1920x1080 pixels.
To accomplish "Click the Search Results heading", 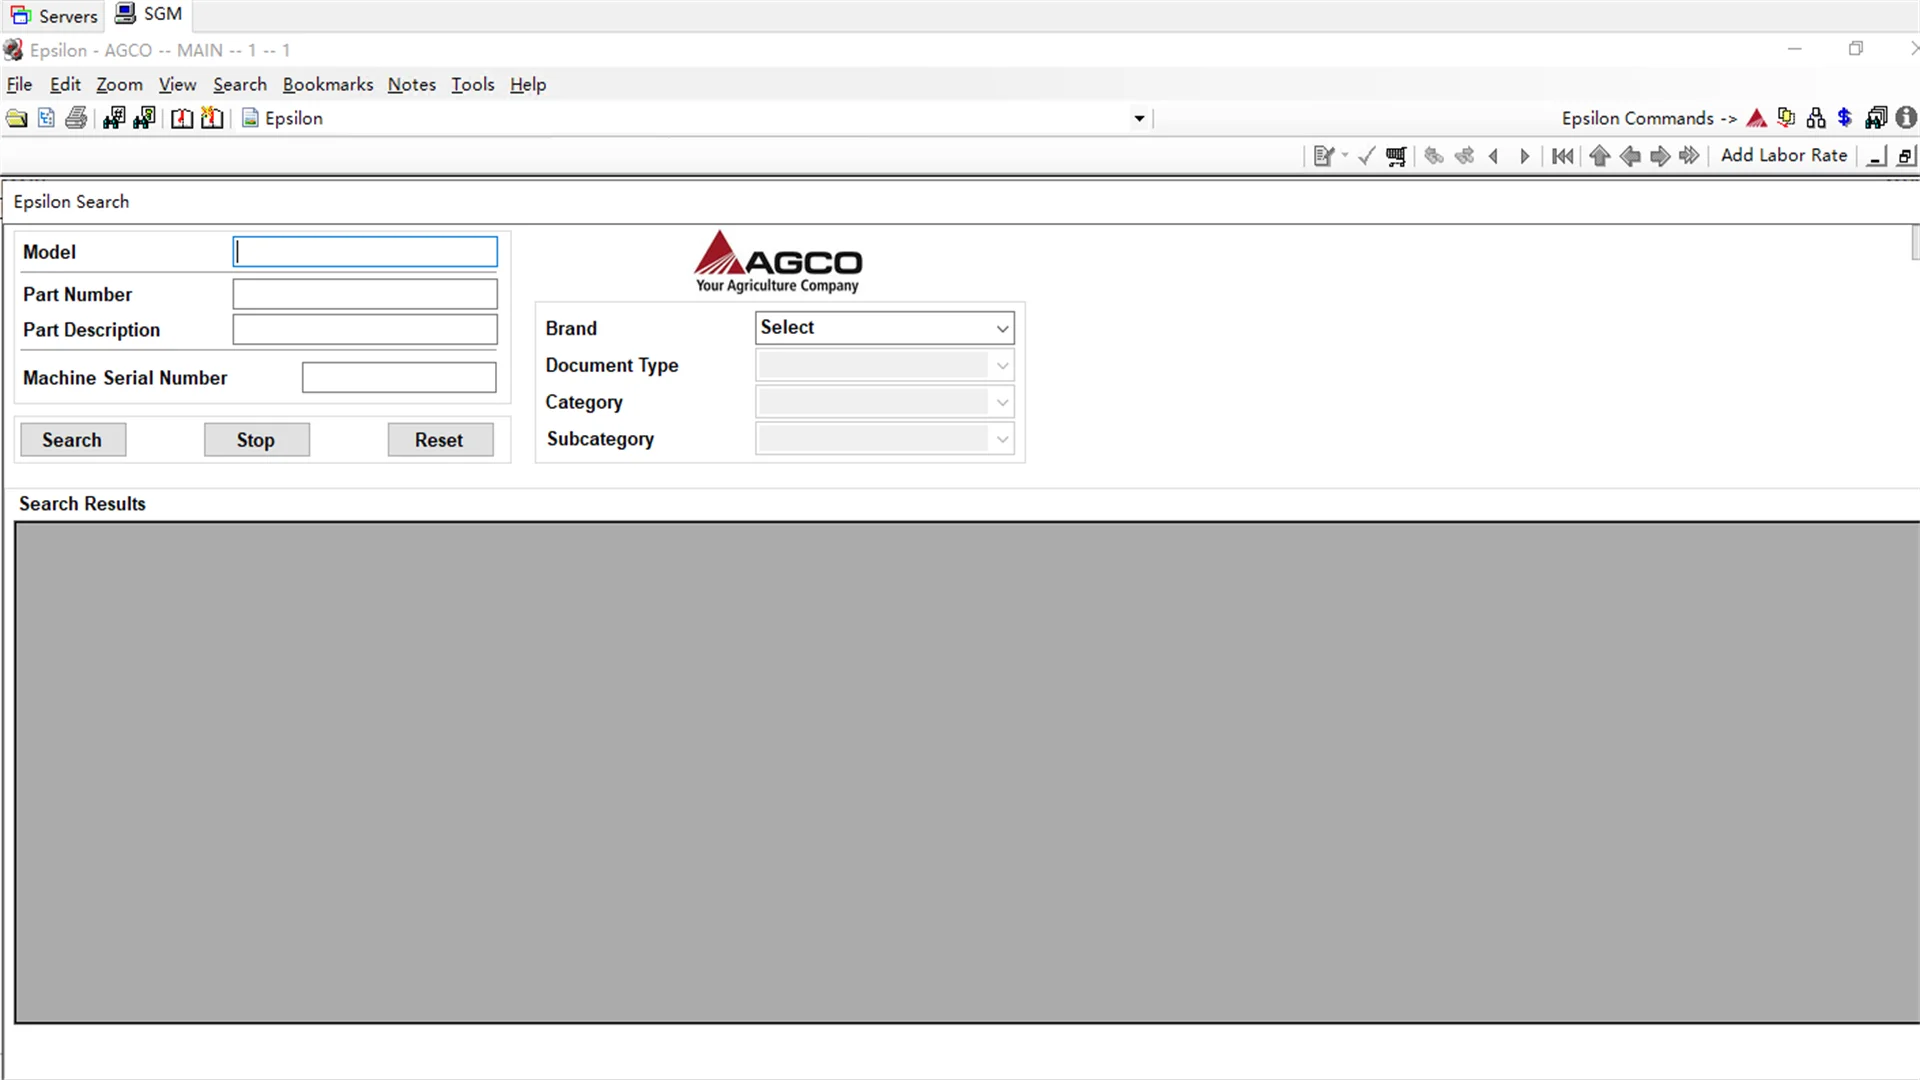I will tap(82, 504).
